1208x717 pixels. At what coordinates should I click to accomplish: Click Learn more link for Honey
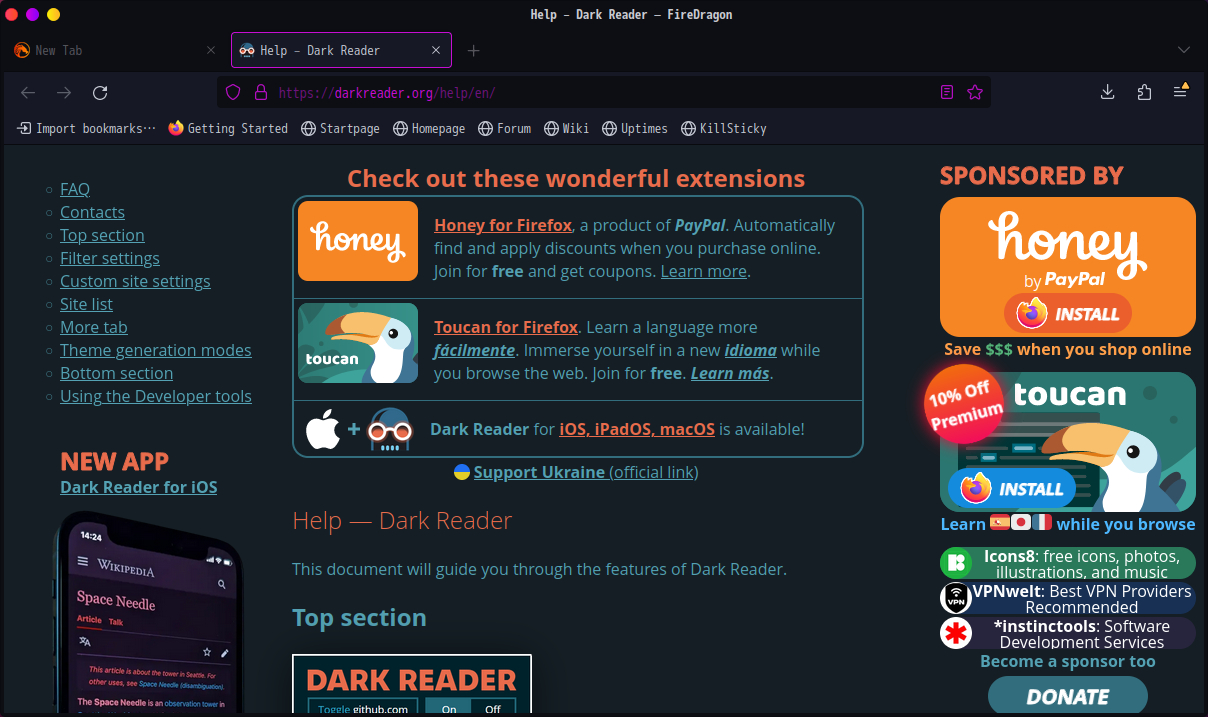click(x=704, y=271)
